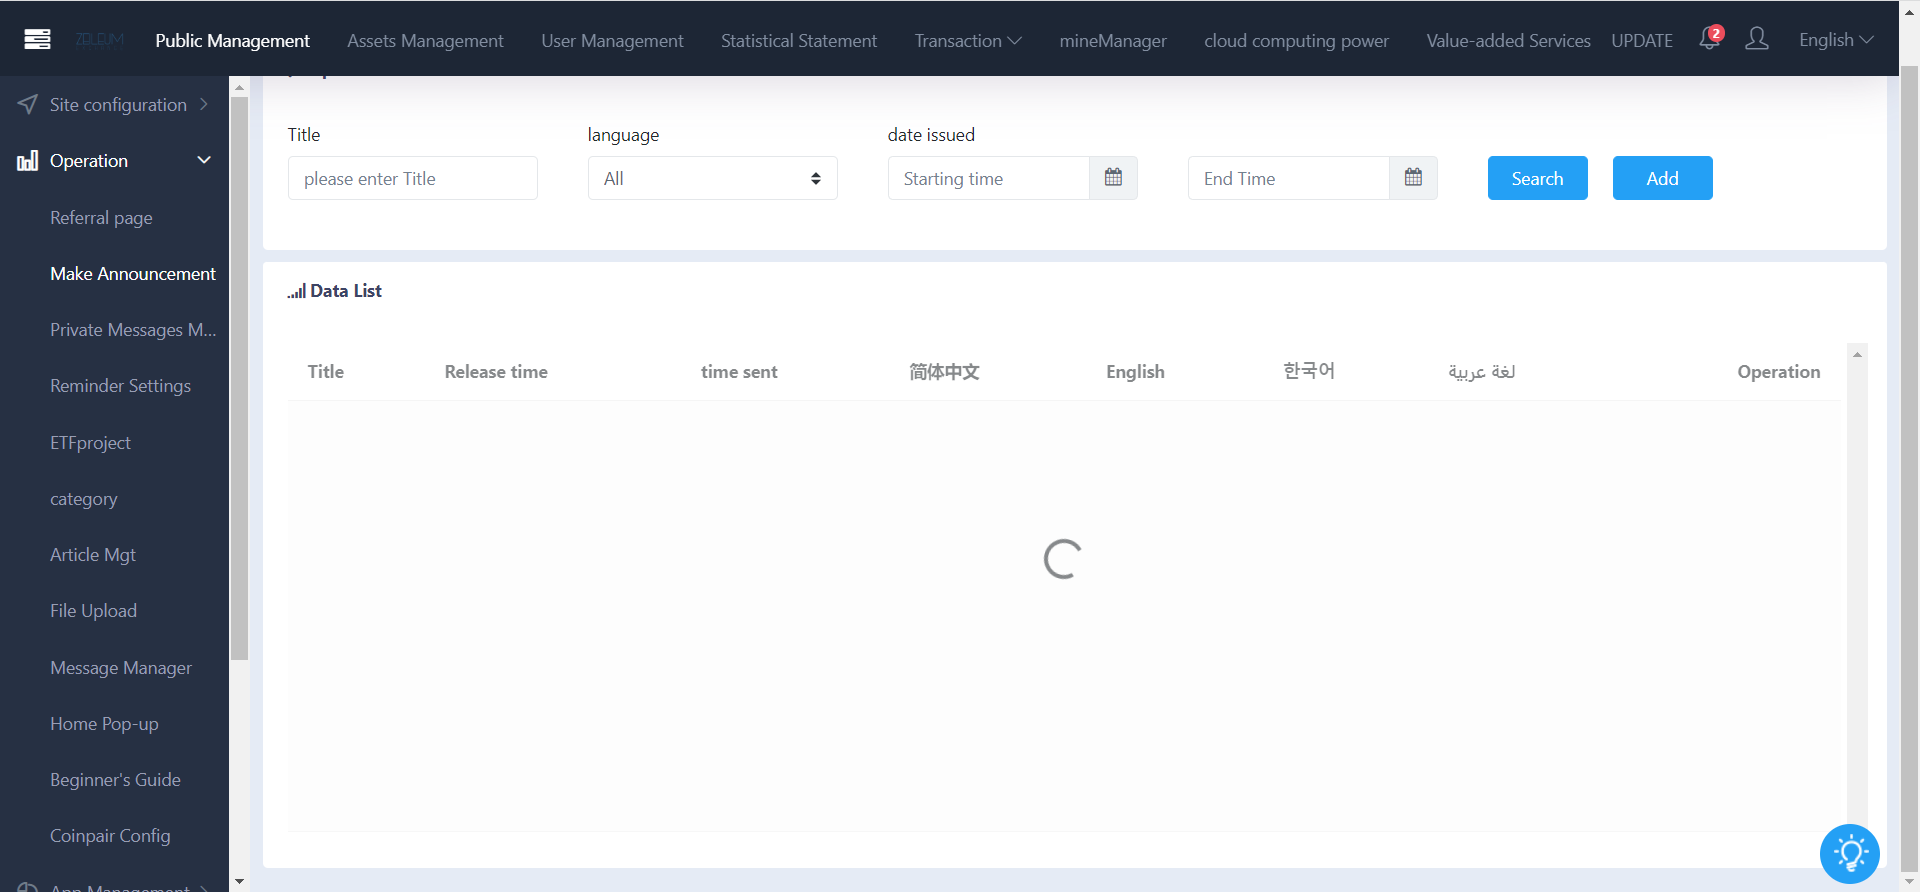Select Make Announcement in sidebar

click(133, 273)
